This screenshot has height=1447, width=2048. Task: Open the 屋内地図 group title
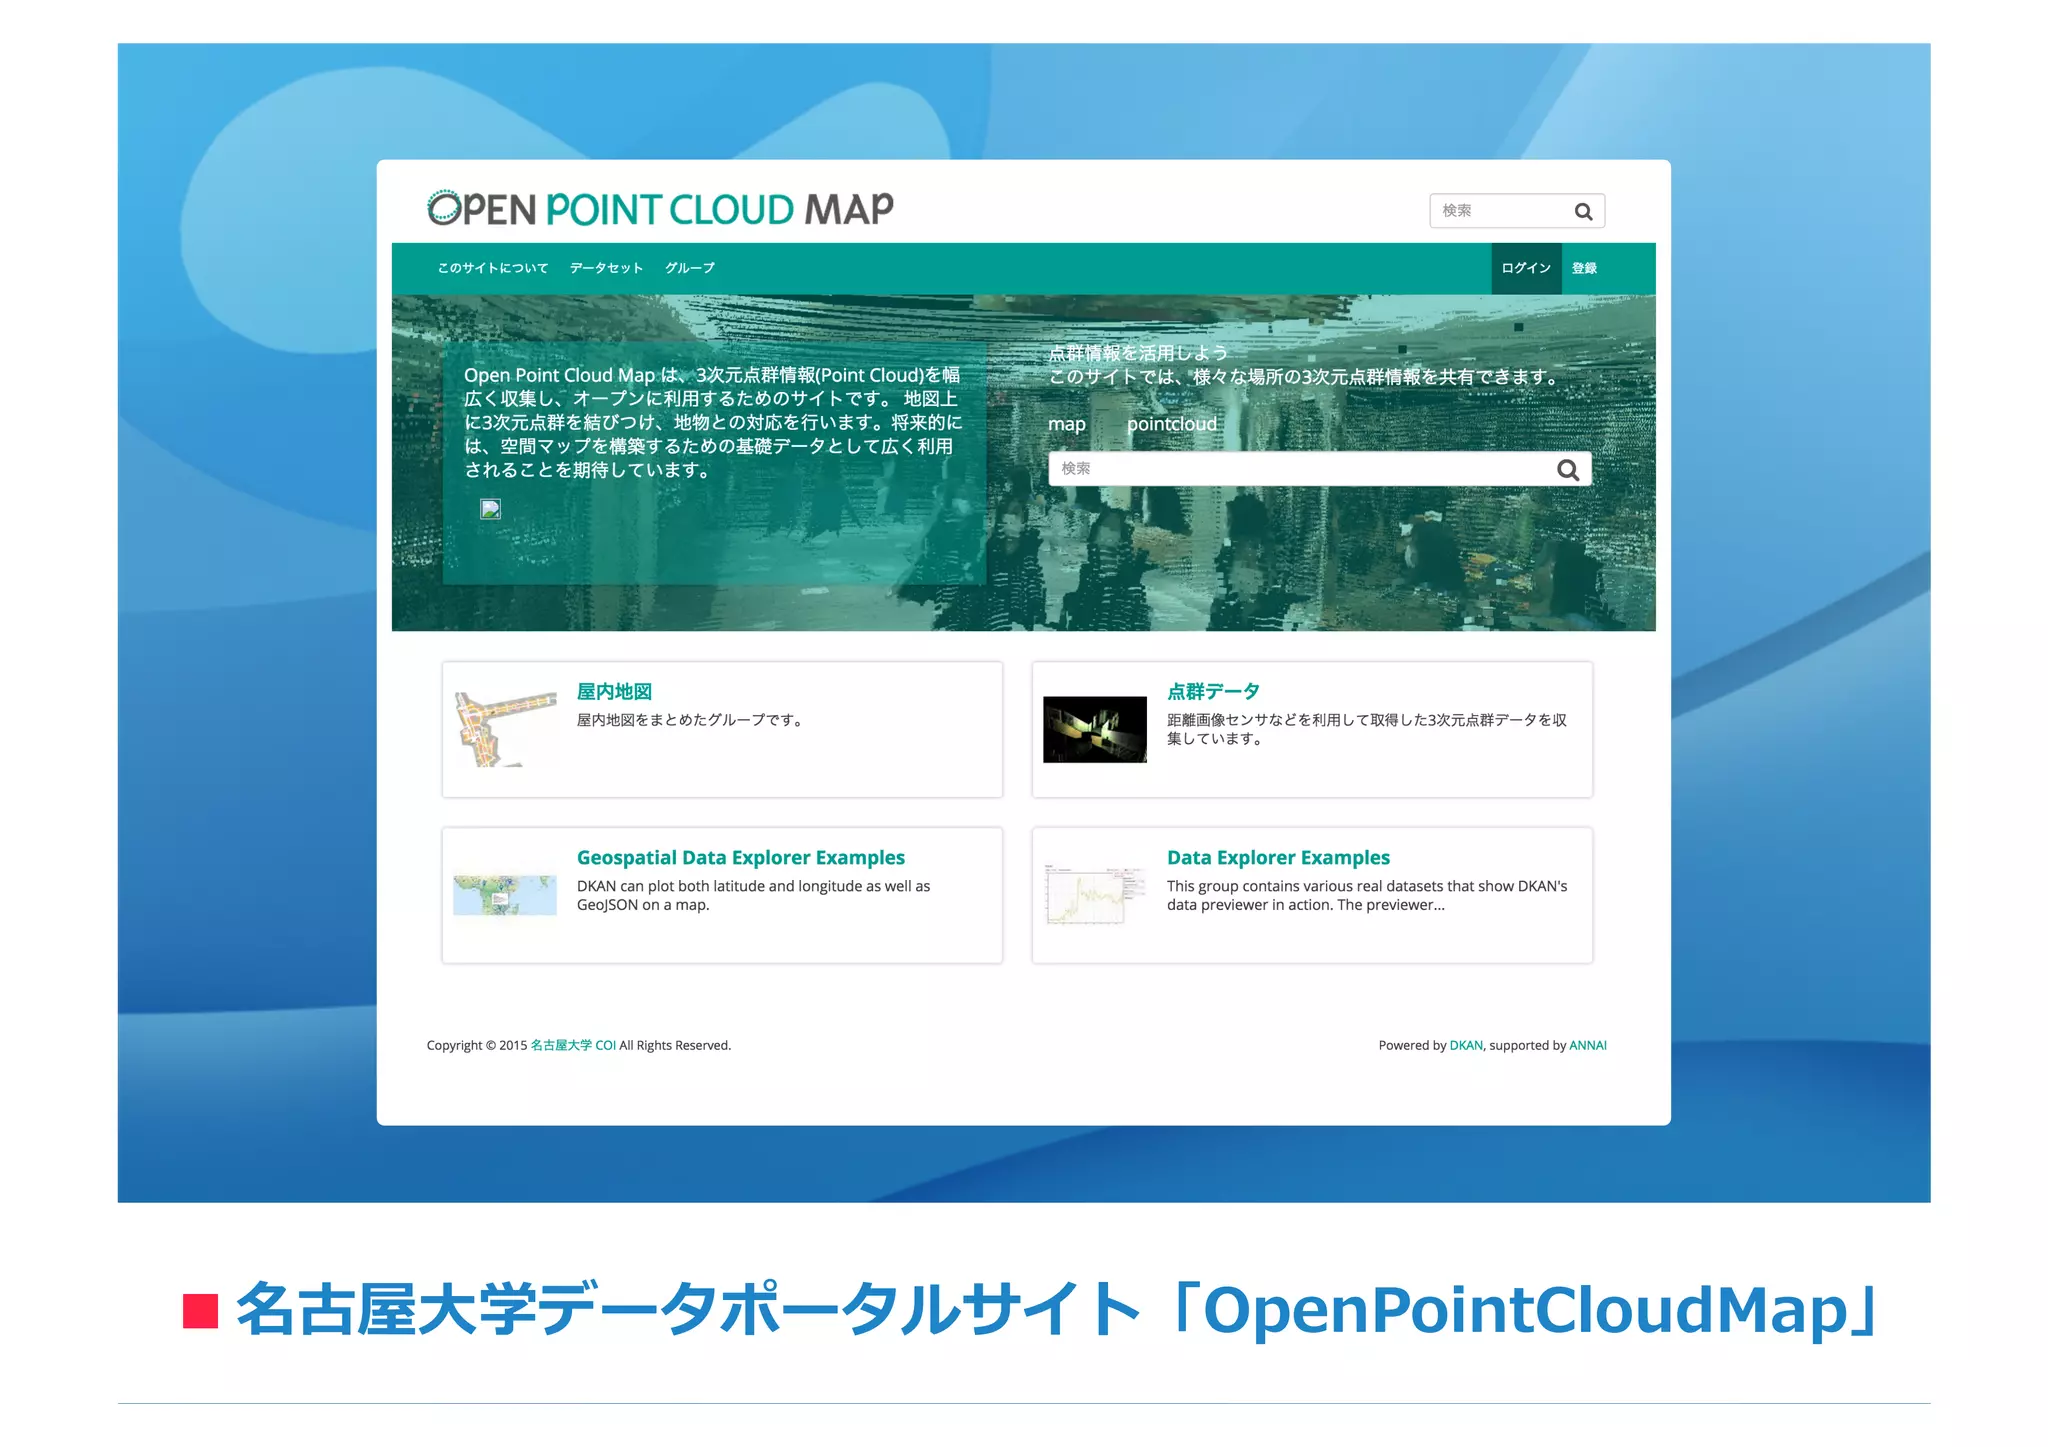click(614, 691)
